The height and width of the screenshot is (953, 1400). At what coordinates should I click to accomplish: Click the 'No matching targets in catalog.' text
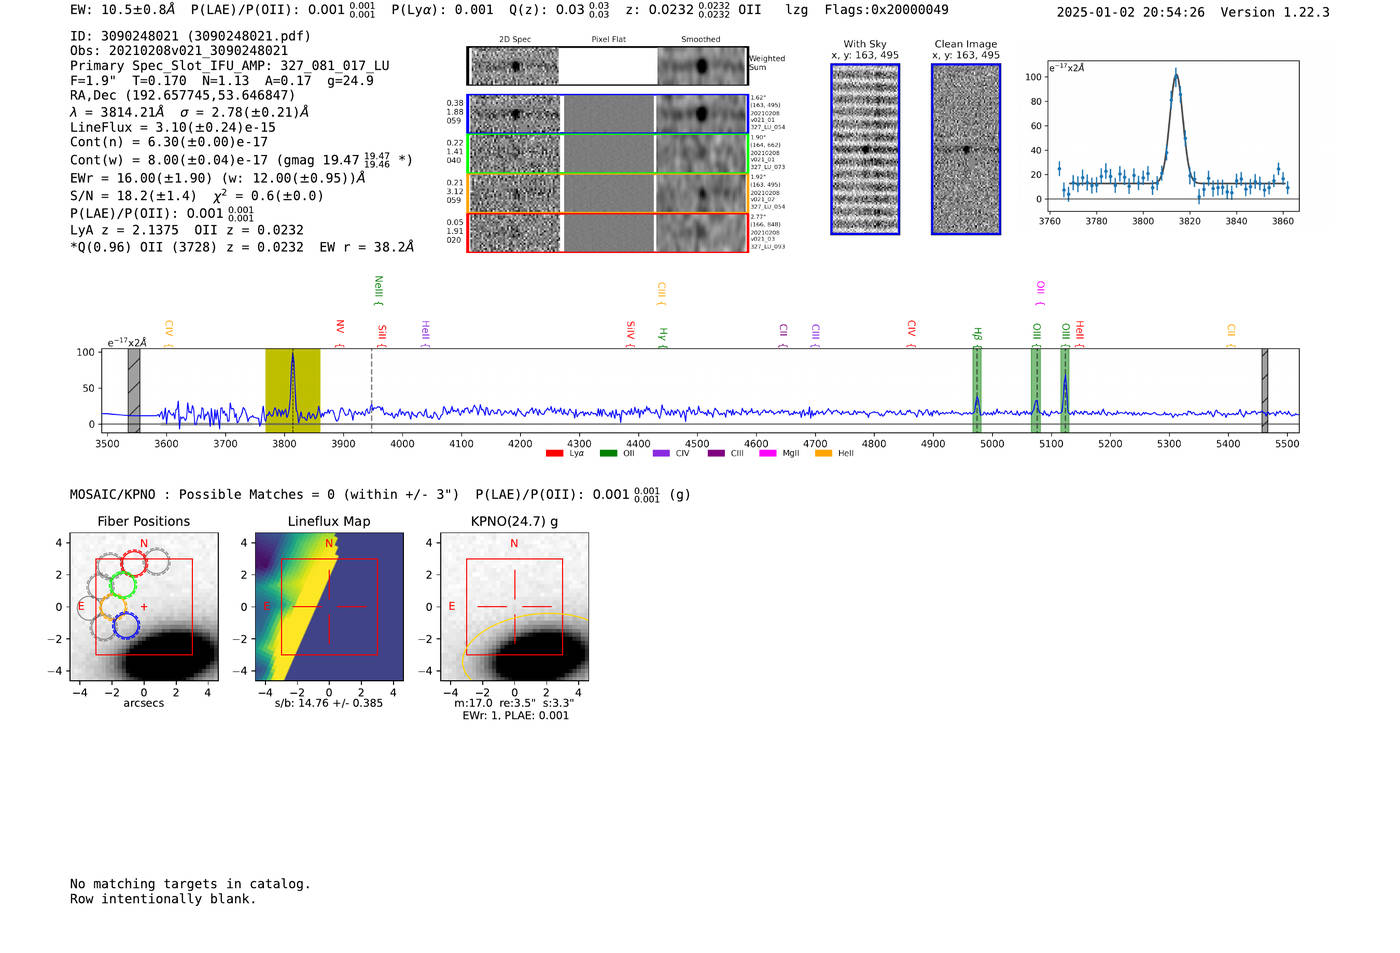[190, 884]
